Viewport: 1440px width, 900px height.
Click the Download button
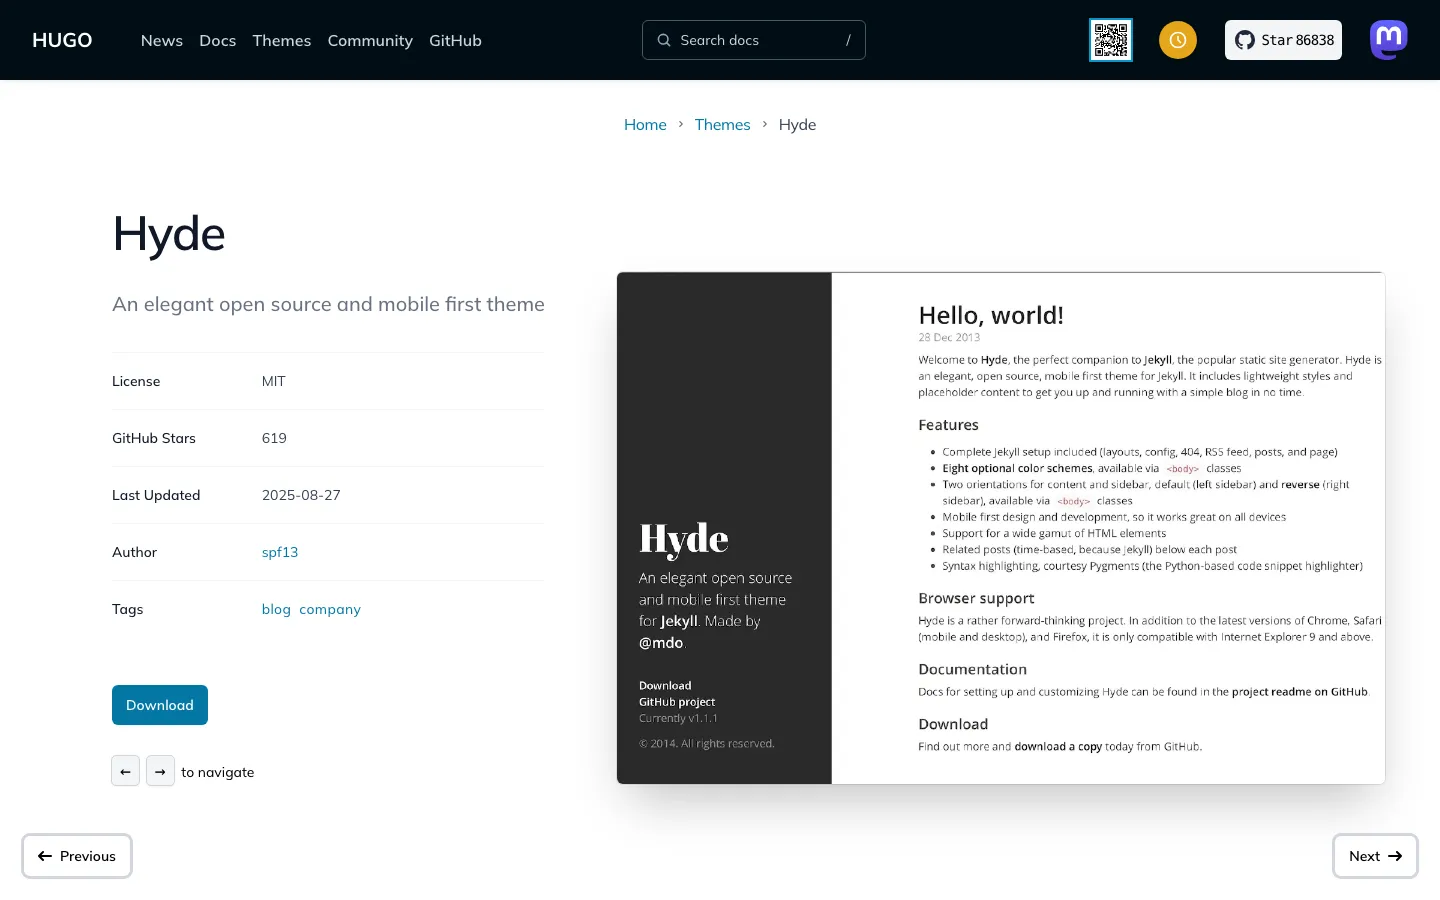(160, 705)
